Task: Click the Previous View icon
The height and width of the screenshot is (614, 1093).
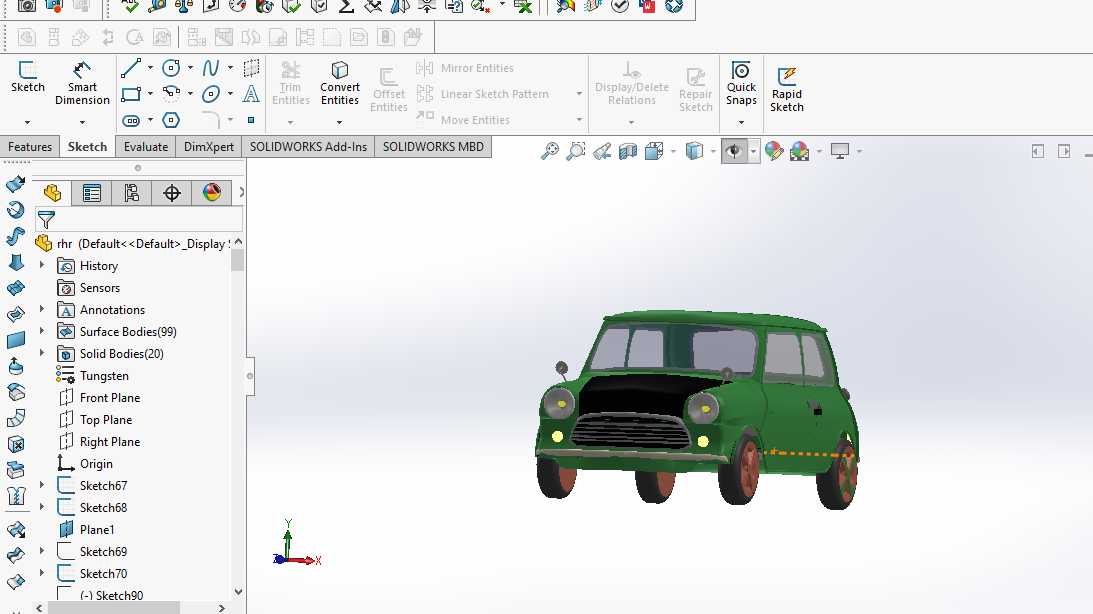Action: pos(602,151)
